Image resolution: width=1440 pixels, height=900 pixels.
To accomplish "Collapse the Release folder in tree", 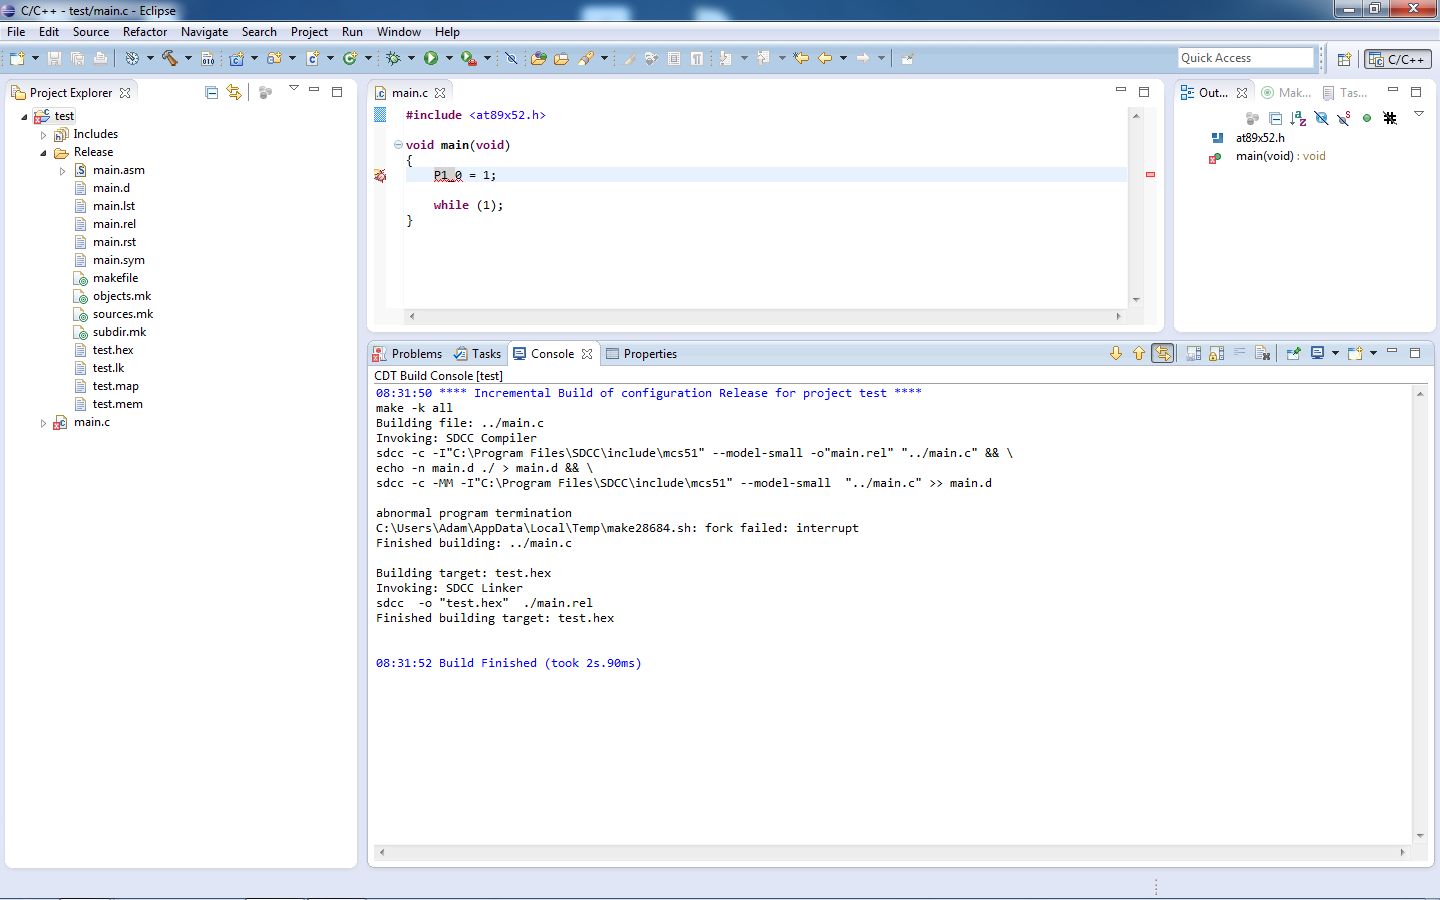I will 43,153.
